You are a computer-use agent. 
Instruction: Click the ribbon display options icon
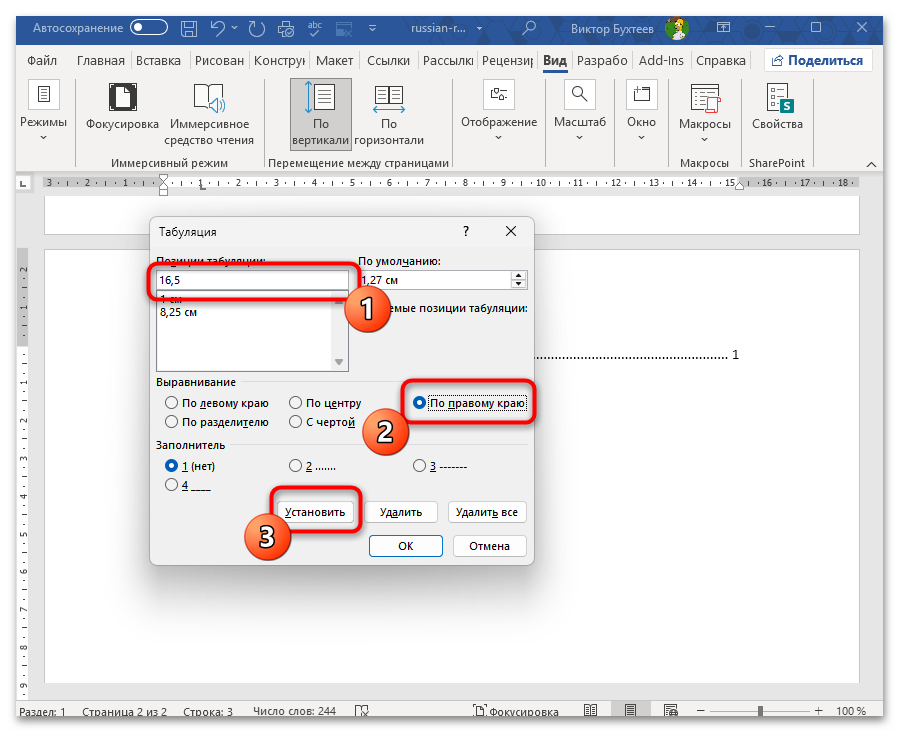tap(724, 28)
